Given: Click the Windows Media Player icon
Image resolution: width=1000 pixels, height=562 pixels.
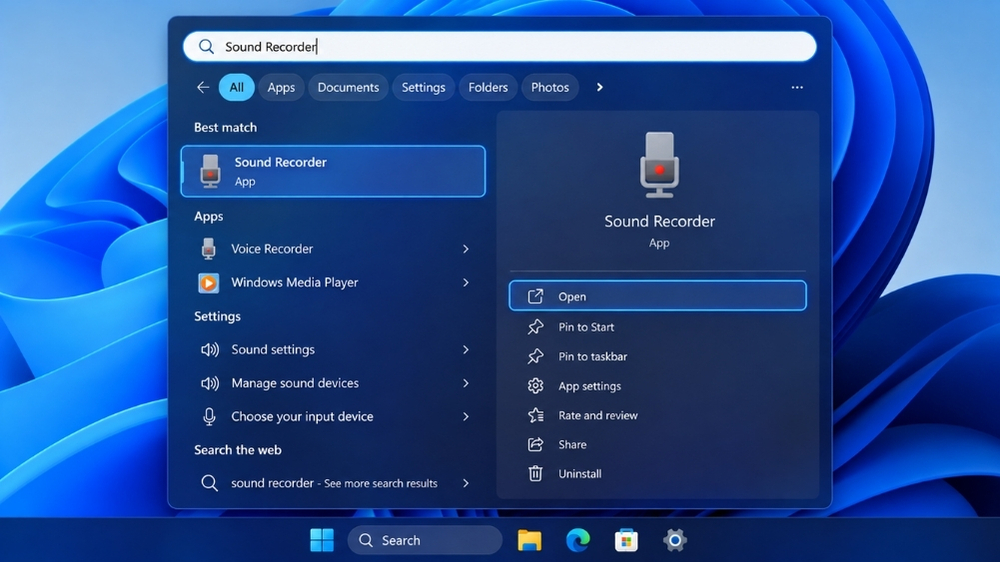Looking at the screenshot, I should pyautogui.click(x=209, y=283).
